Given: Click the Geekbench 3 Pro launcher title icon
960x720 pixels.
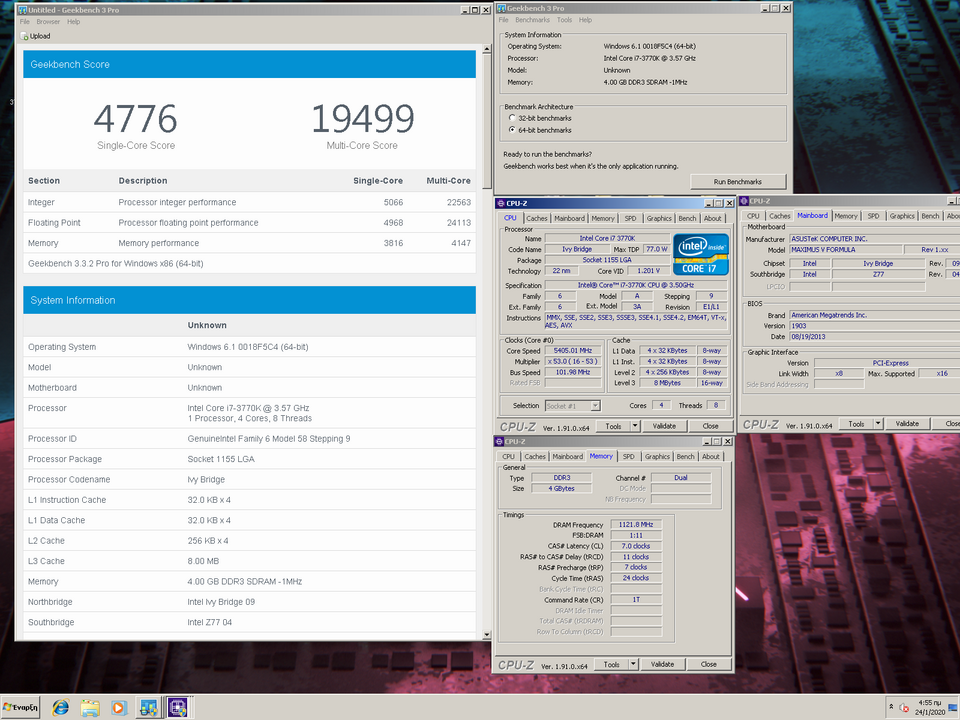Looking at the screenshot, I should click(x=501, y=8).
